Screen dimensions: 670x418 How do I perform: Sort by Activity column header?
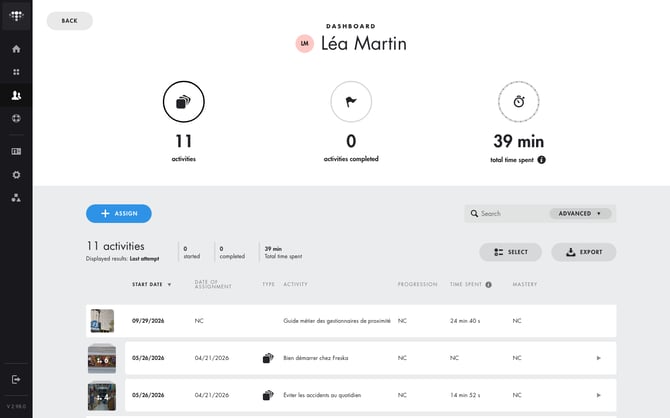click(x=295, y=284)
